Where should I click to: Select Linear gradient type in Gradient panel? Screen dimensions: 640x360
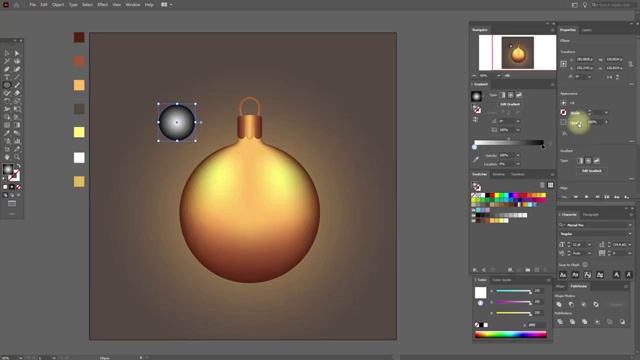[x=502, y=95]
